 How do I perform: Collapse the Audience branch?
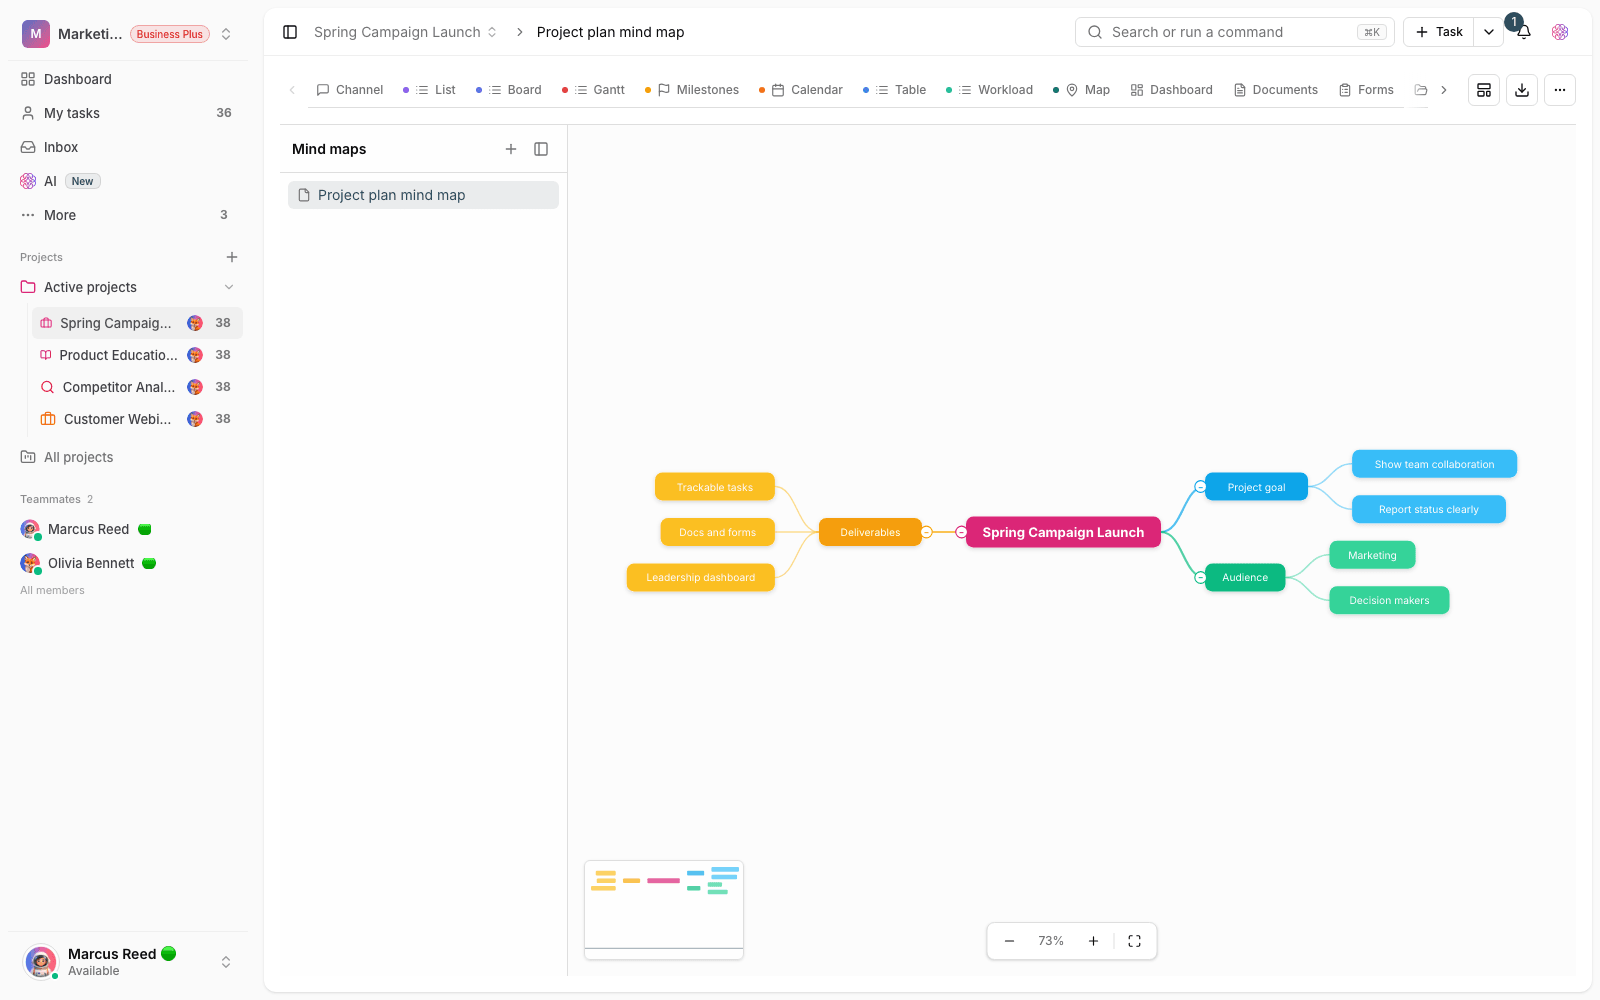[x=1200, y=577]
